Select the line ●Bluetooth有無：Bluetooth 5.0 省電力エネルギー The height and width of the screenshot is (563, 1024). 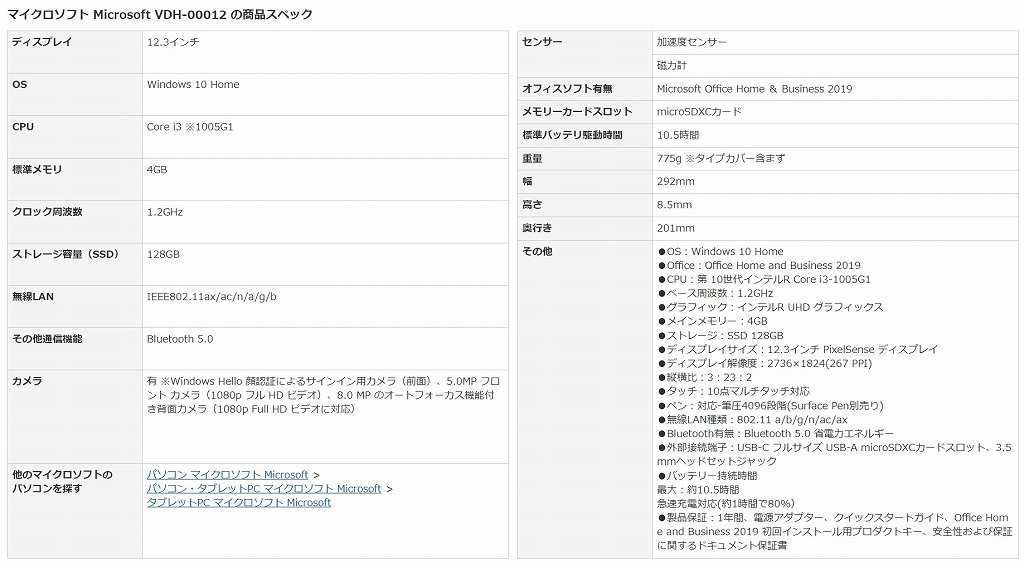pos(776,434)
